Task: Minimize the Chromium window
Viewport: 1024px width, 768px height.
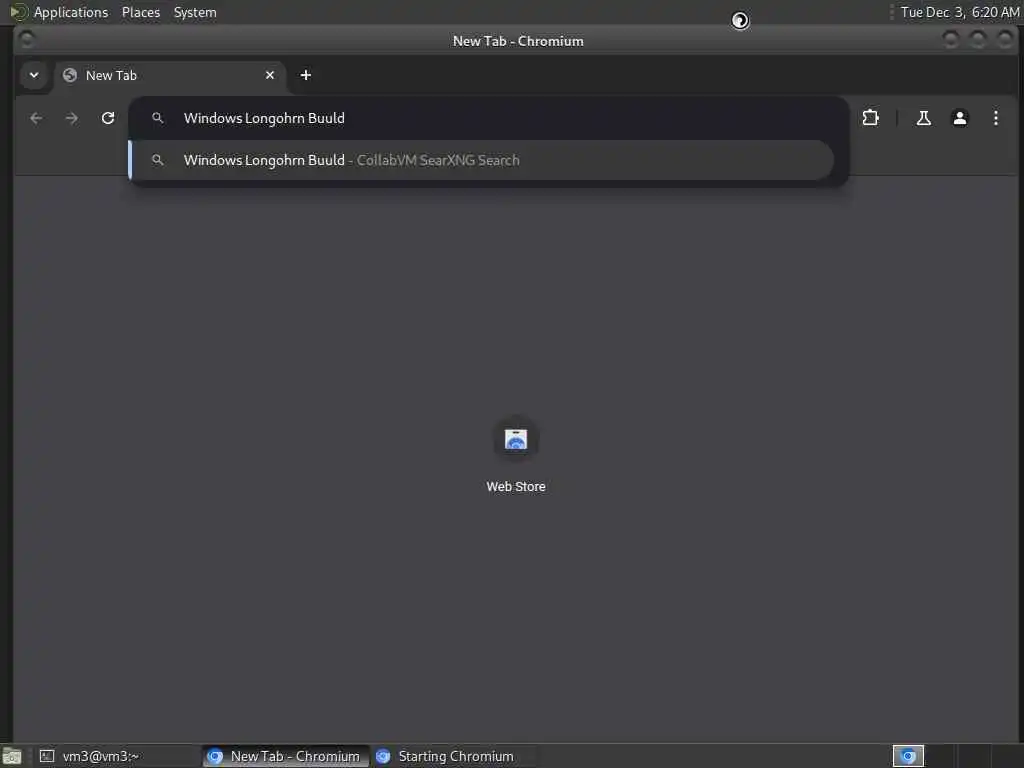Action: [950, 40]
